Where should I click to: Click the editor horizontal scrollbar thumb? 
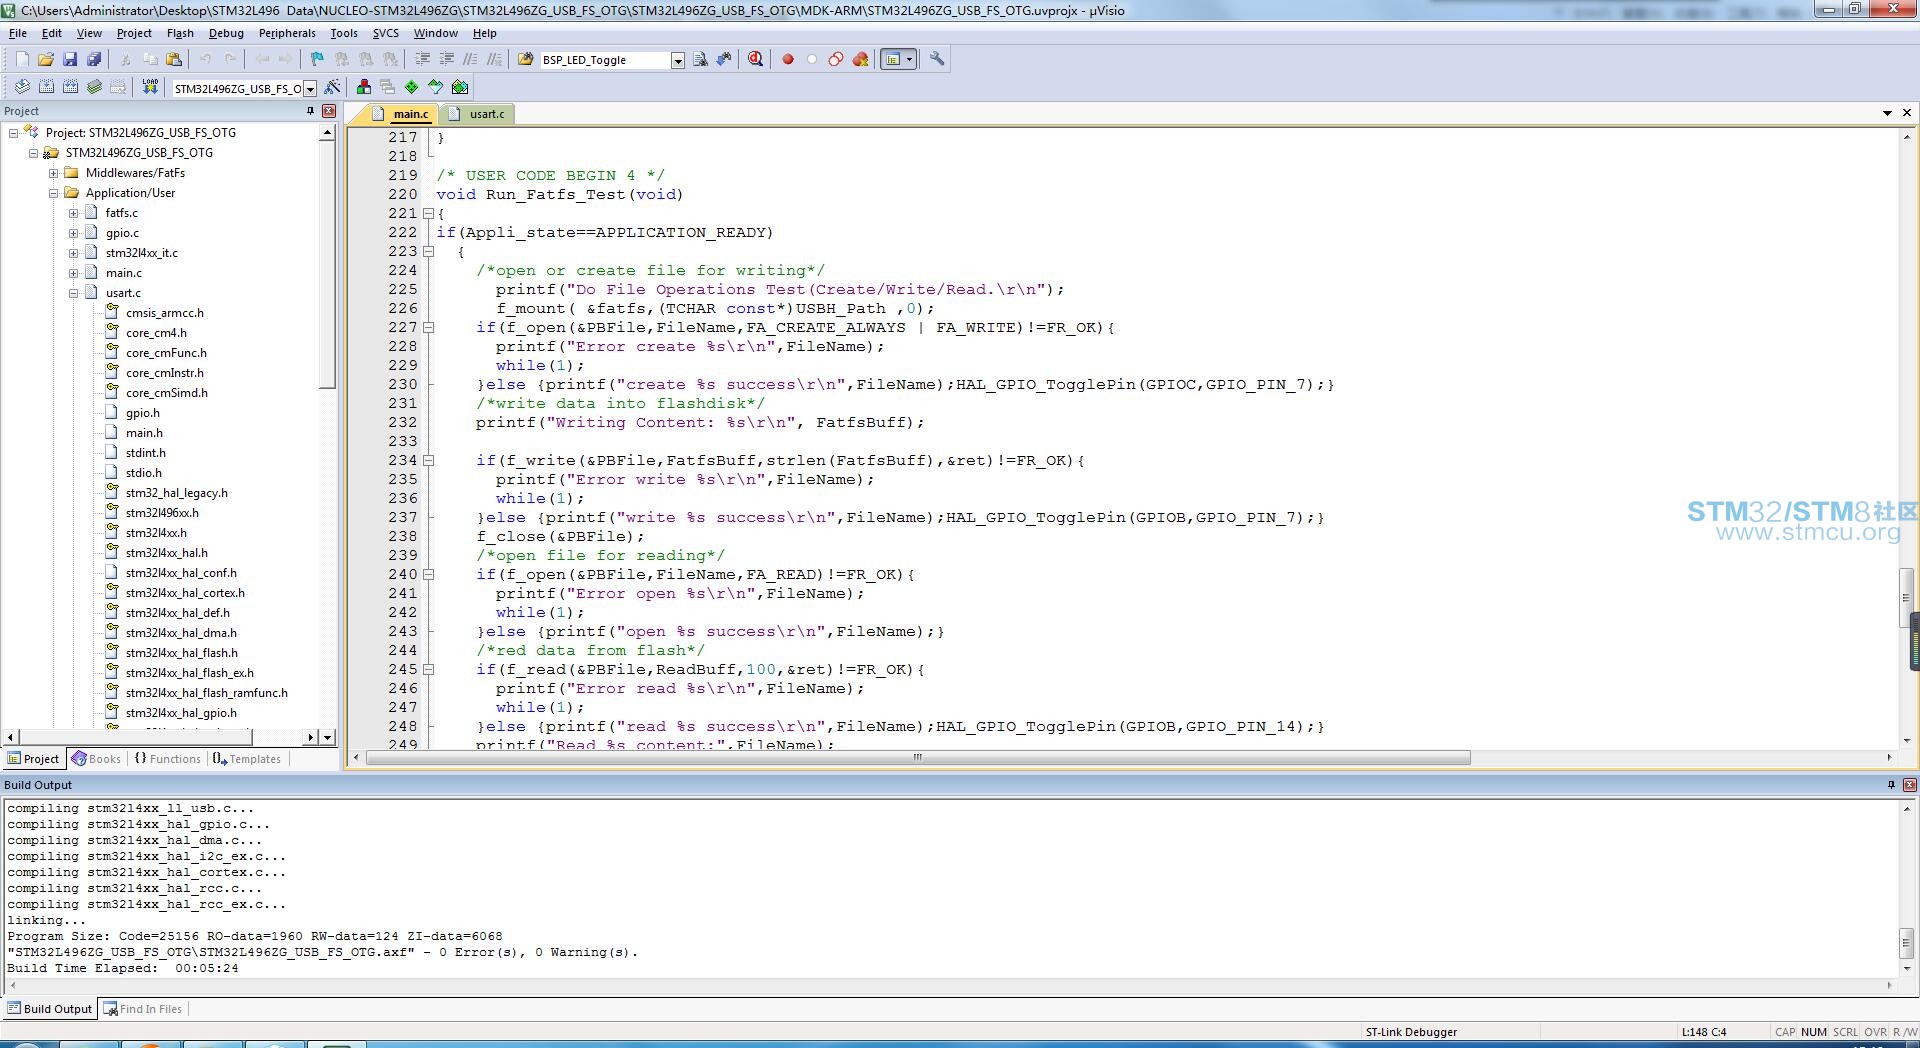coord(918,758)
